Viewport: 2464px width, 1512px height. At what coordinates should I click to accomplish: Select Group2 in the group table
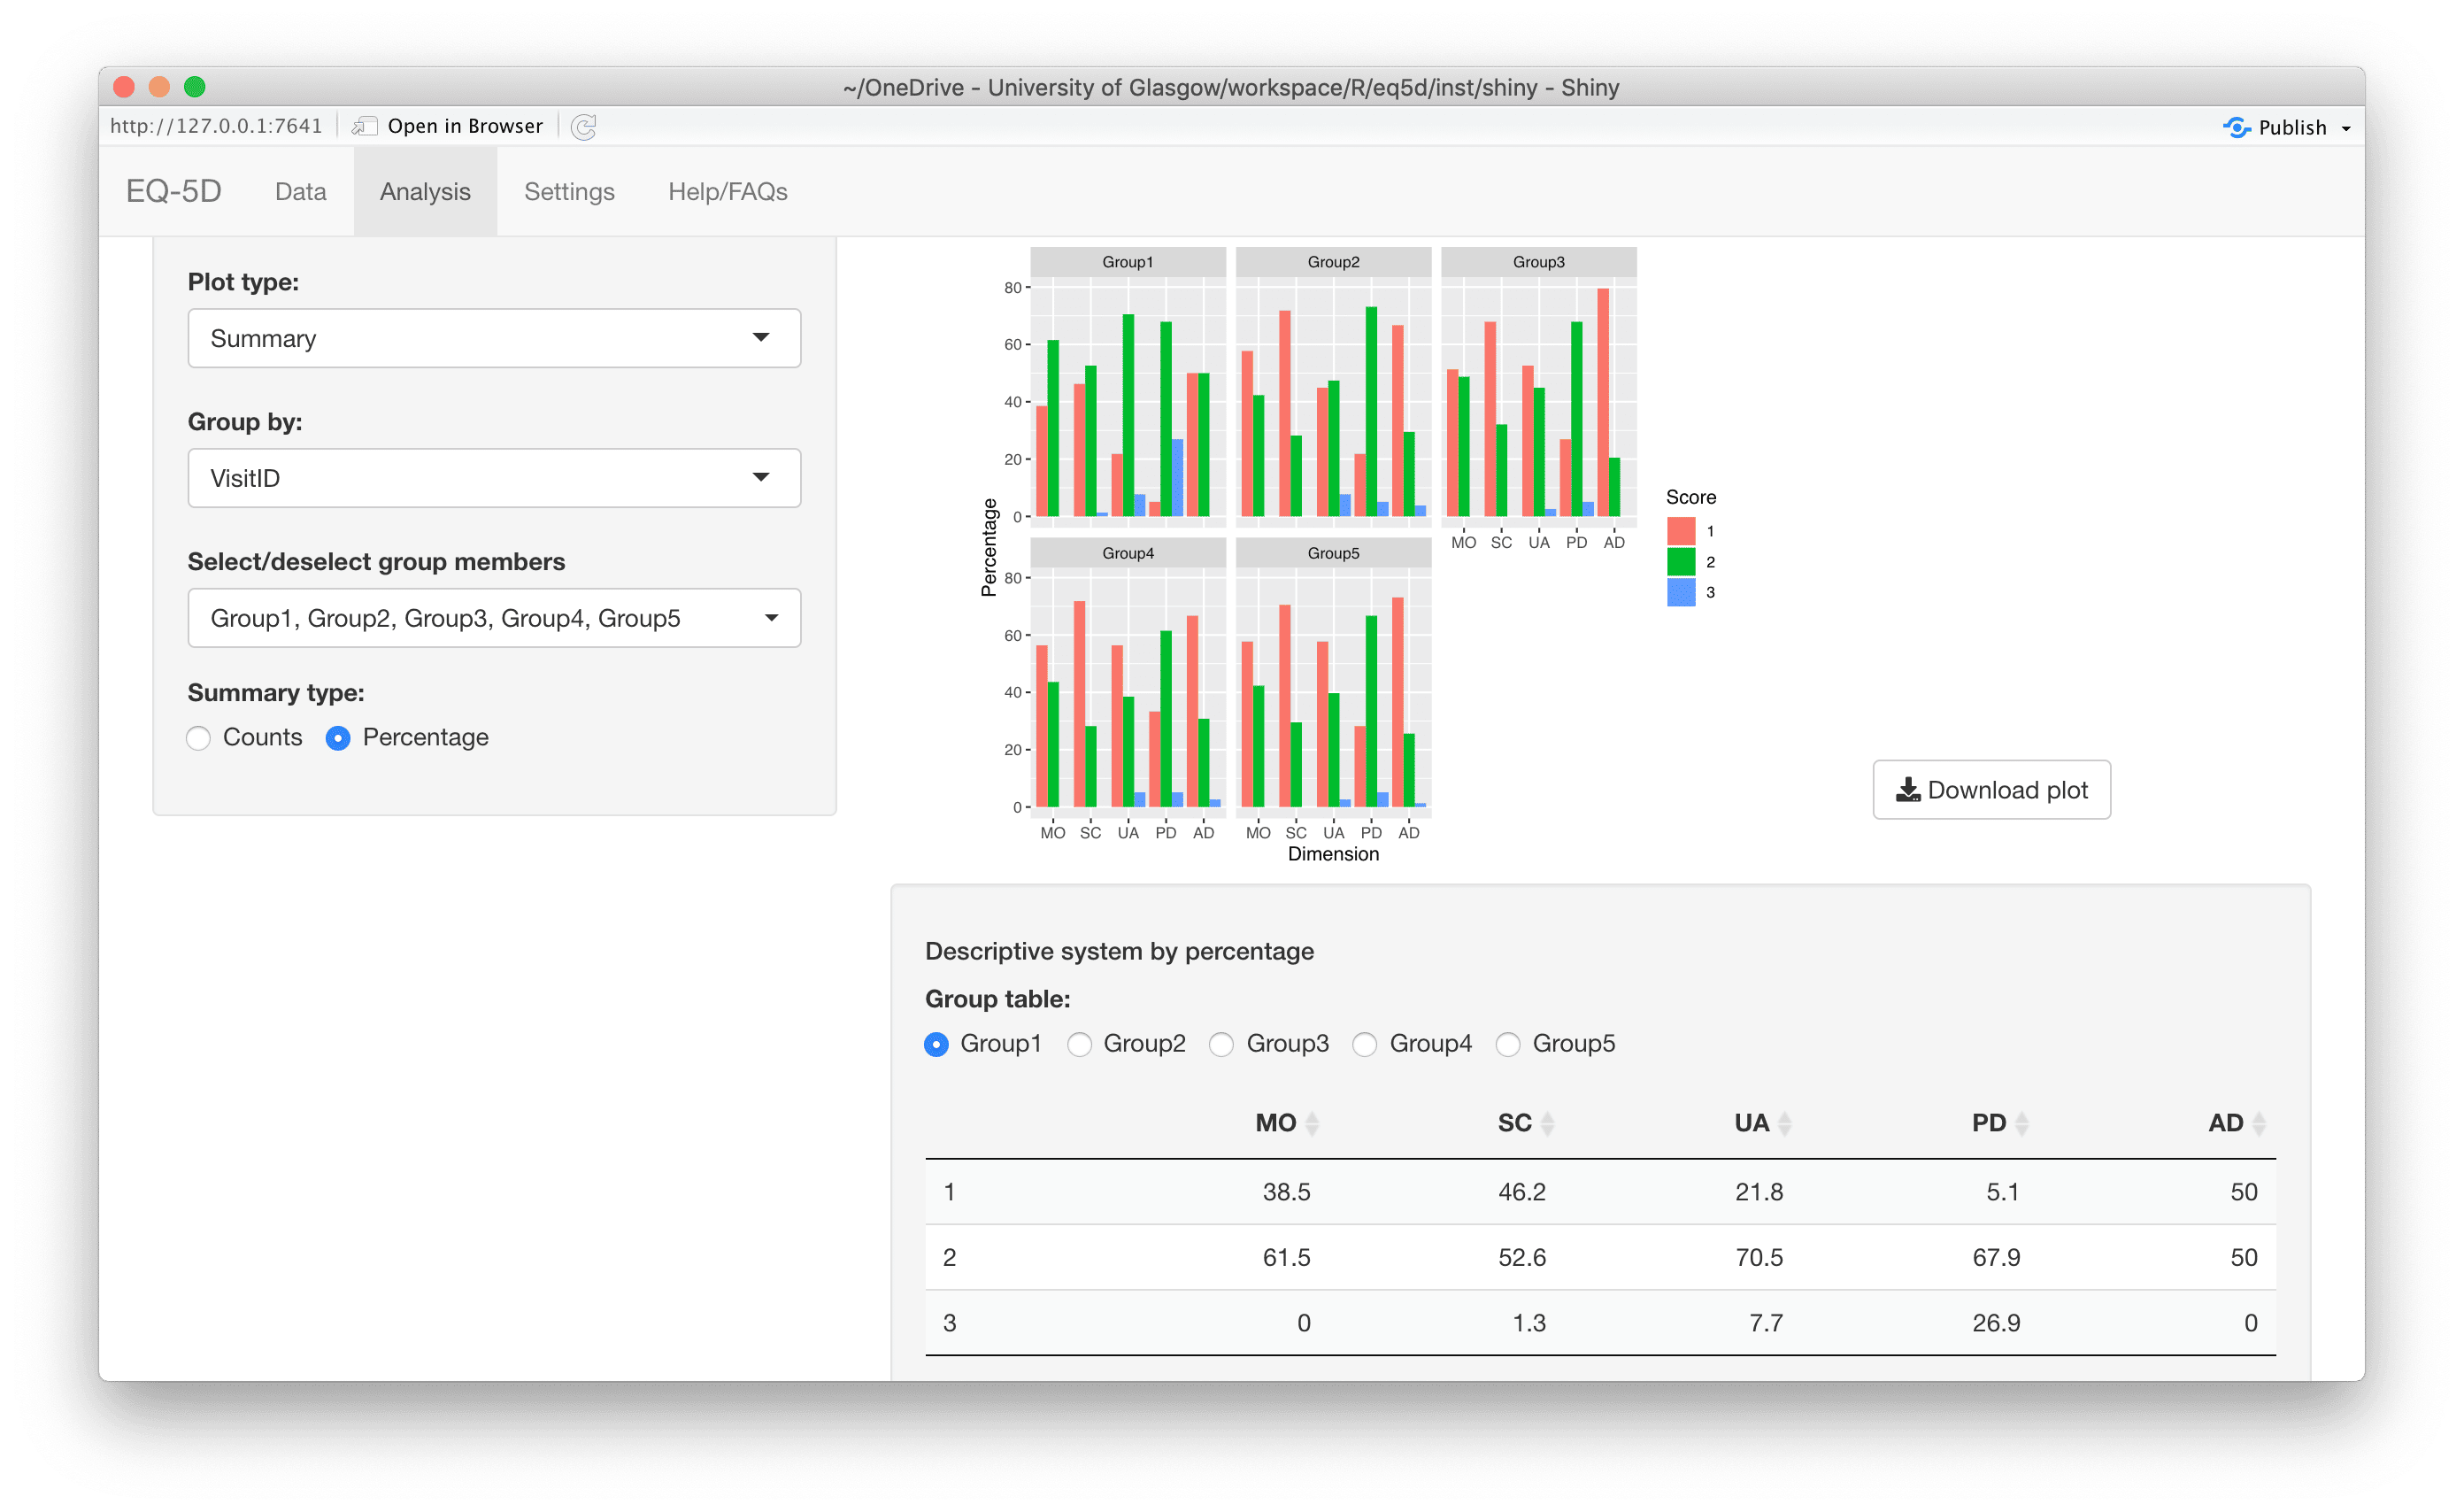pos(1079,1044)
